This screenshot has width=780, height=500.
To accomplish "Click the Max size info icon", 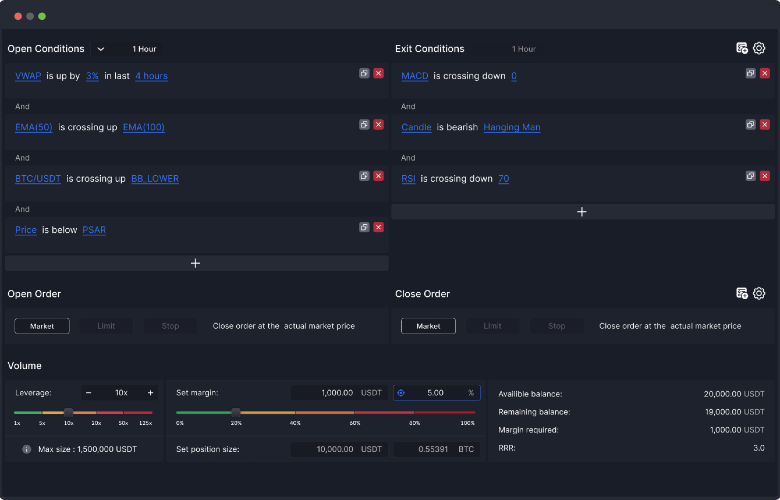I will pos(26,449).
